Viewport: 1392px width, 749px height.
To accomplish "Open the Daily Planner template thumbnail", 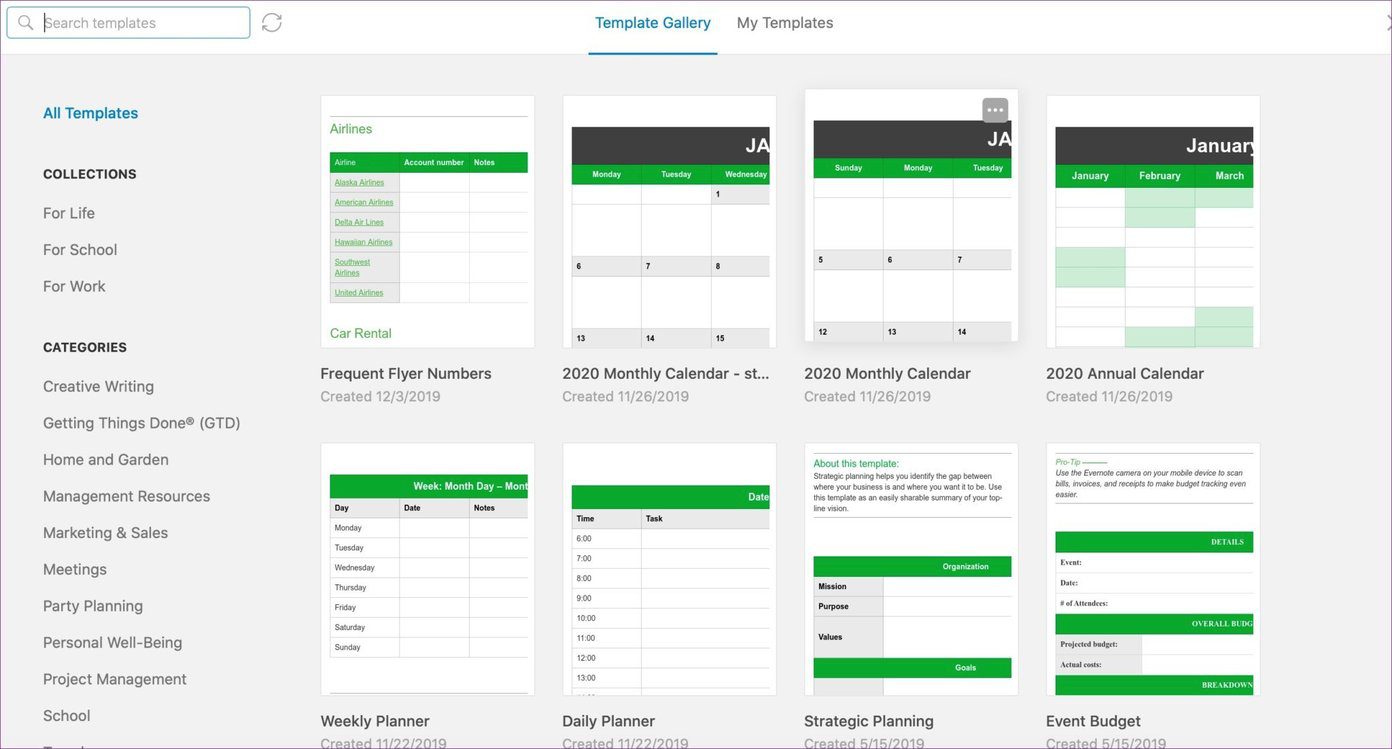I will pos(670,570).
